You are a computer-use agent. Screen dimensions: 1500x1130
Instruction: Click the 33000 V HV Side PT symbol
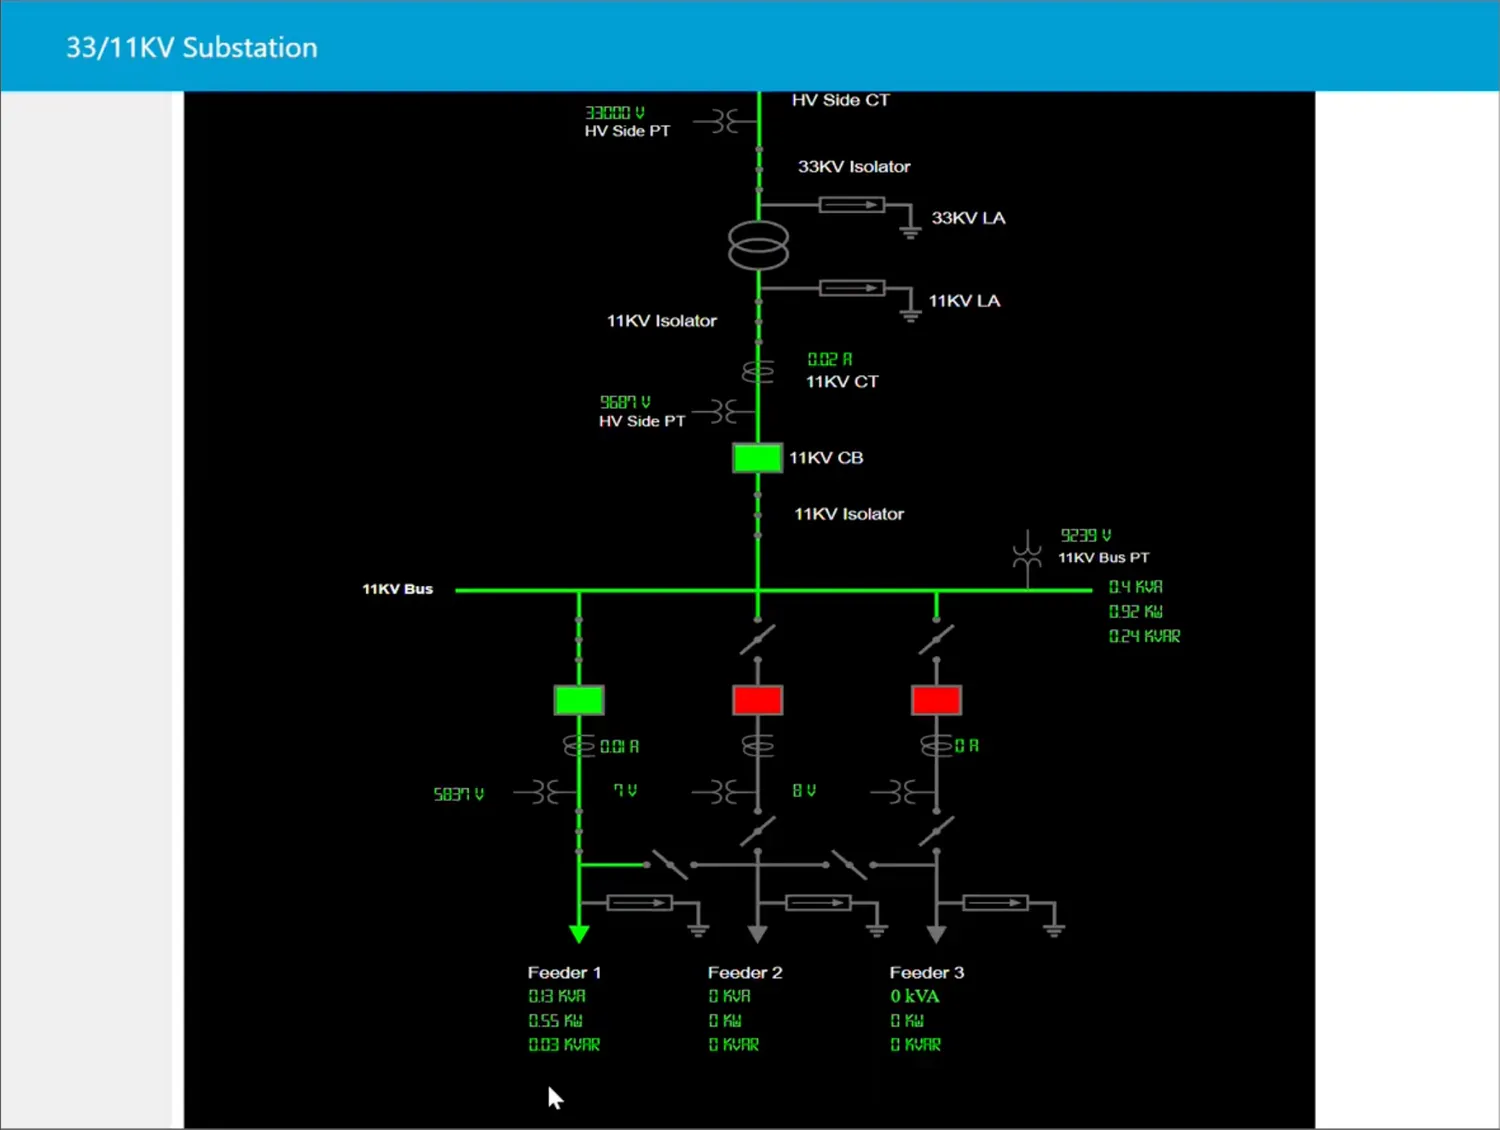tap(726, 122)
